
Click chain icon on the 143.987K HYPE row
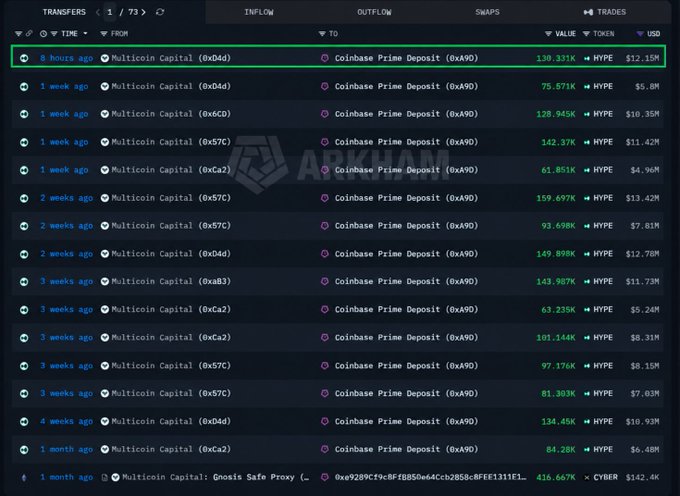(24, 282)
